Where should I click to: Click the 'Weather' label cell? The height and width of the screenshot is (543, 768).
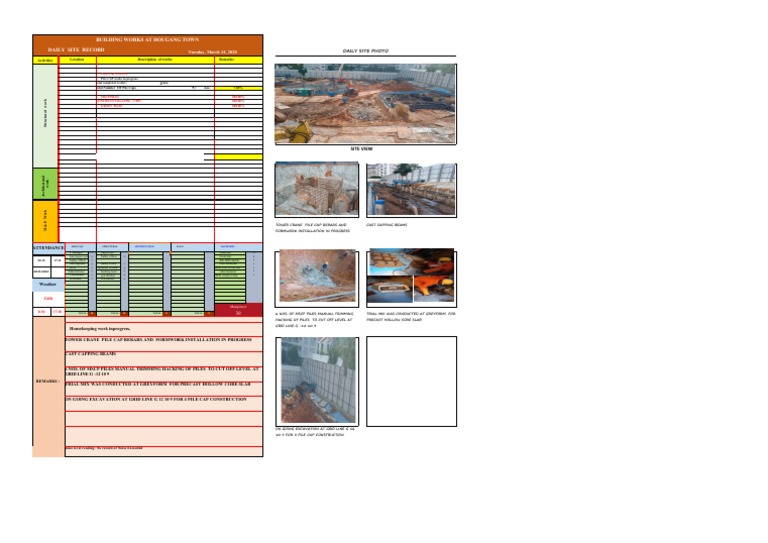[48, 284]
